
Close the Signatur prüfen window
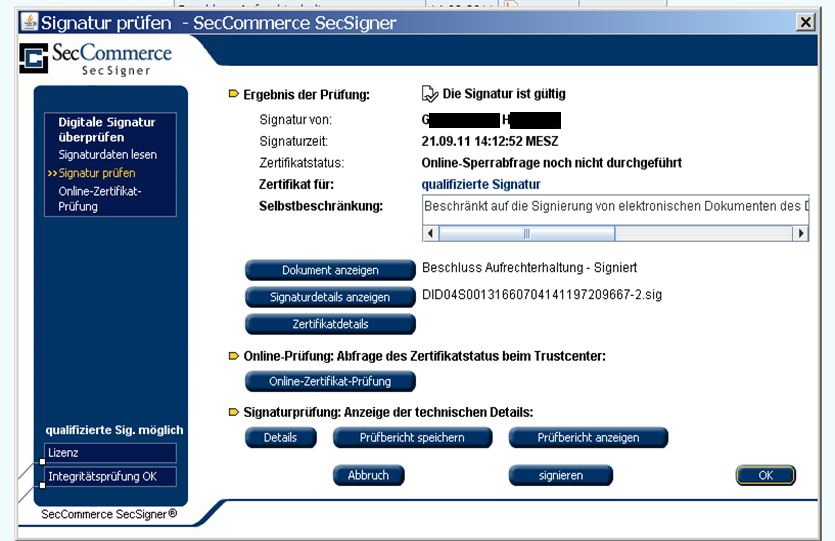[806, 22]
